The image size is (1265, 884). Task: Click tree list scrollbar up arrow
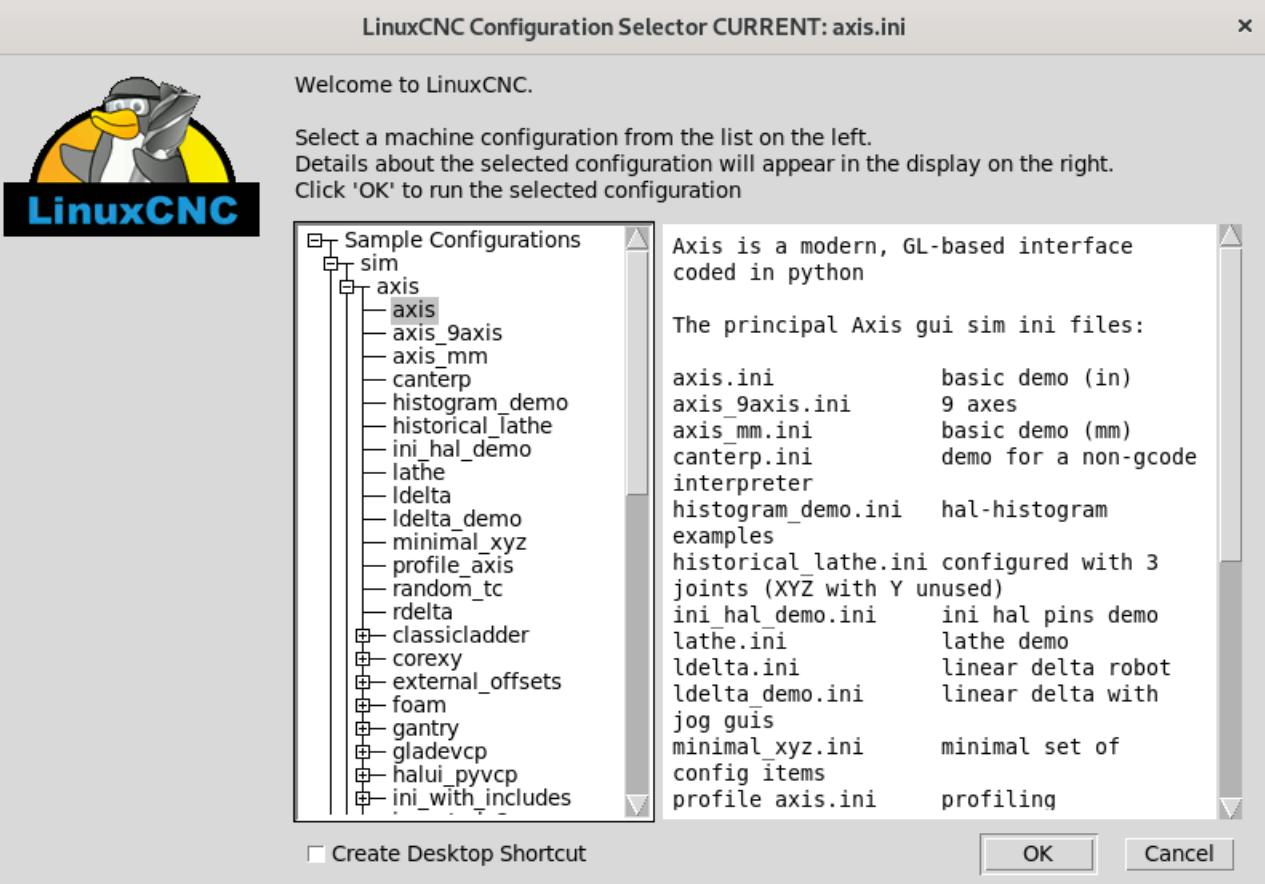[637, 238]
